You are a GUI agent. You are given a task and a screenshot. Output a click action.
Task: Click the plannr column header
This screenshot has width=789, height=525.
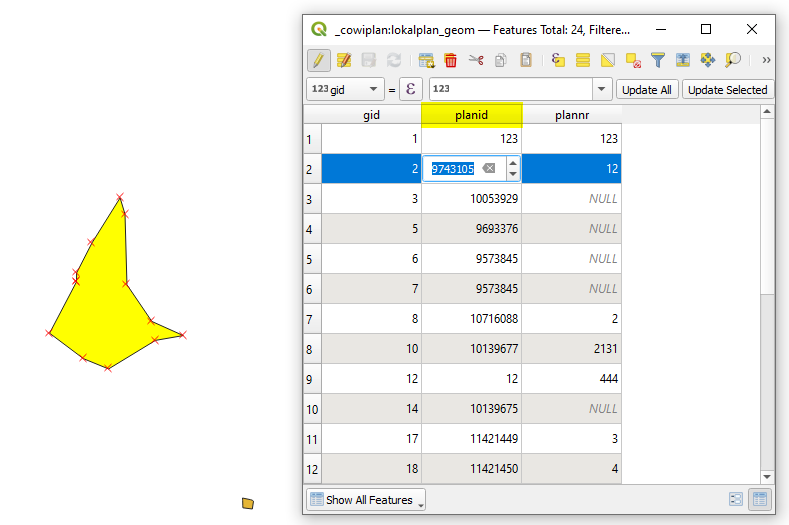coord(571,115)
